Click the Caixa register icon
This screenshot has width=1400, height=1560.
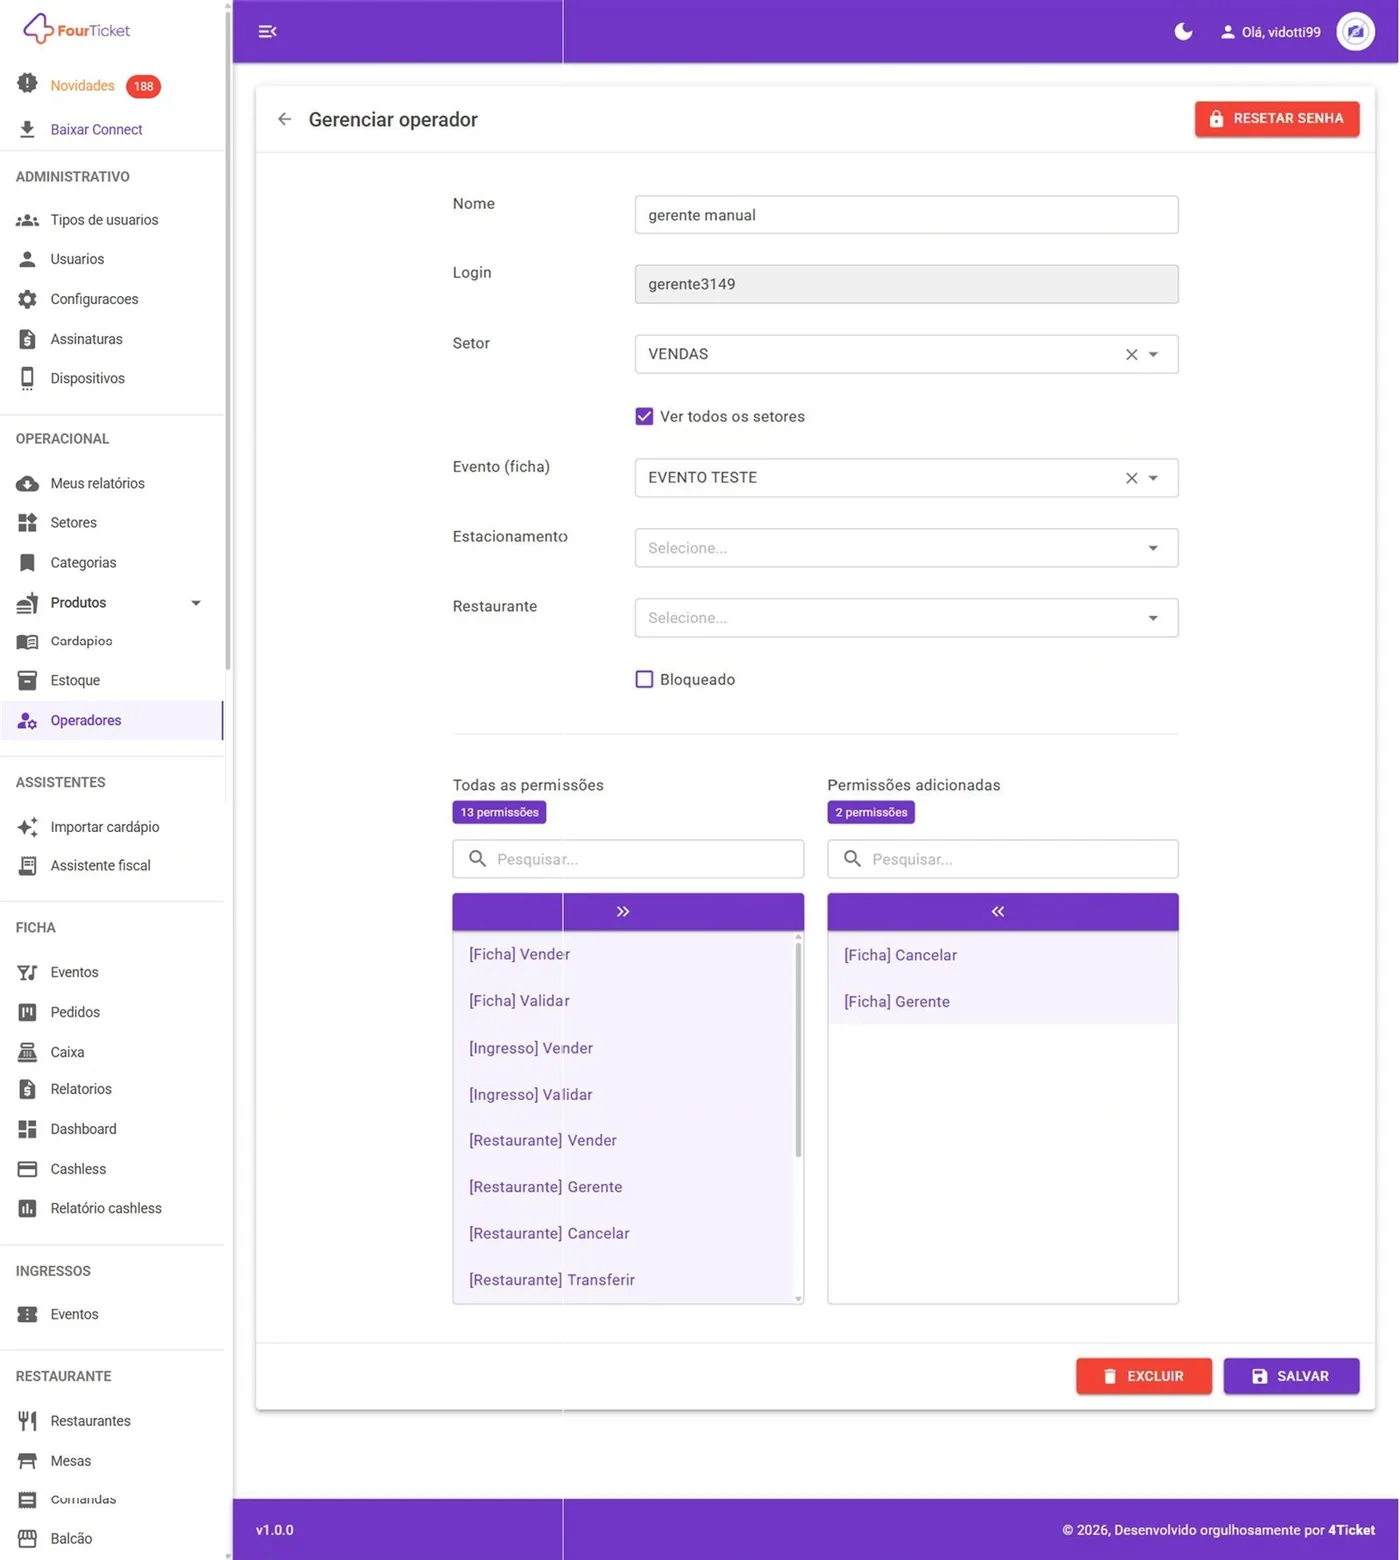pos(27,1052)
